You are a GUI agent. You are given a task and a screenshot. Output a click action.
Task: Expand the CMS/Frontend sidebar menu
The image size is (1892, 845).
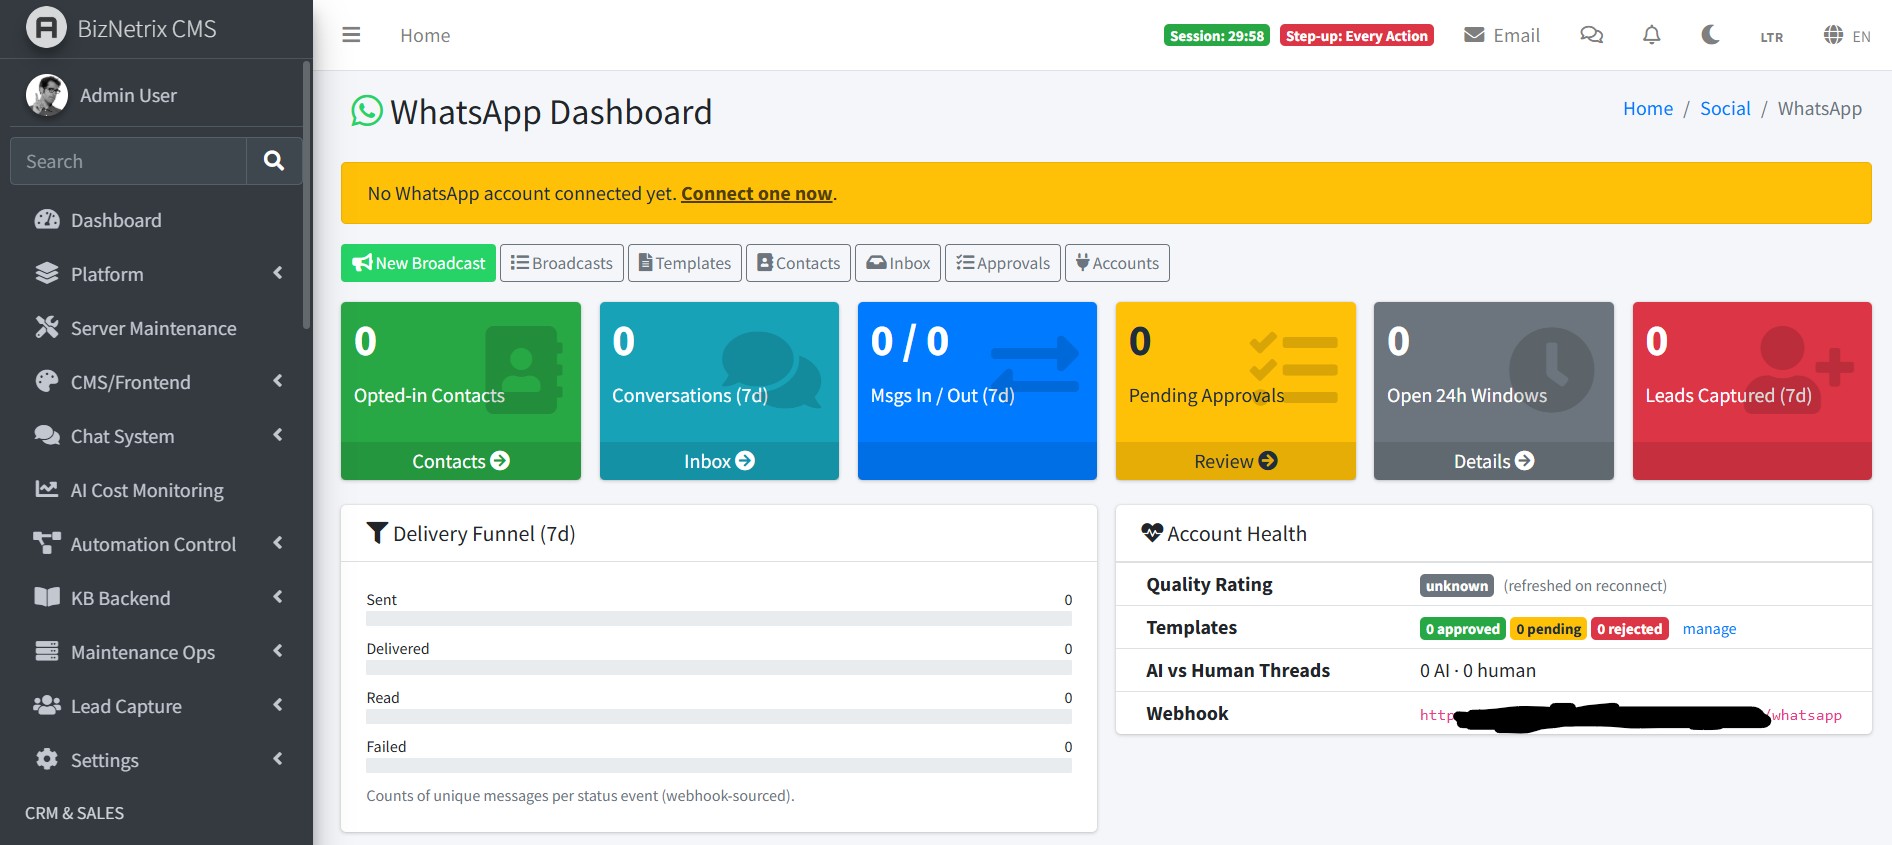point(156,382)
